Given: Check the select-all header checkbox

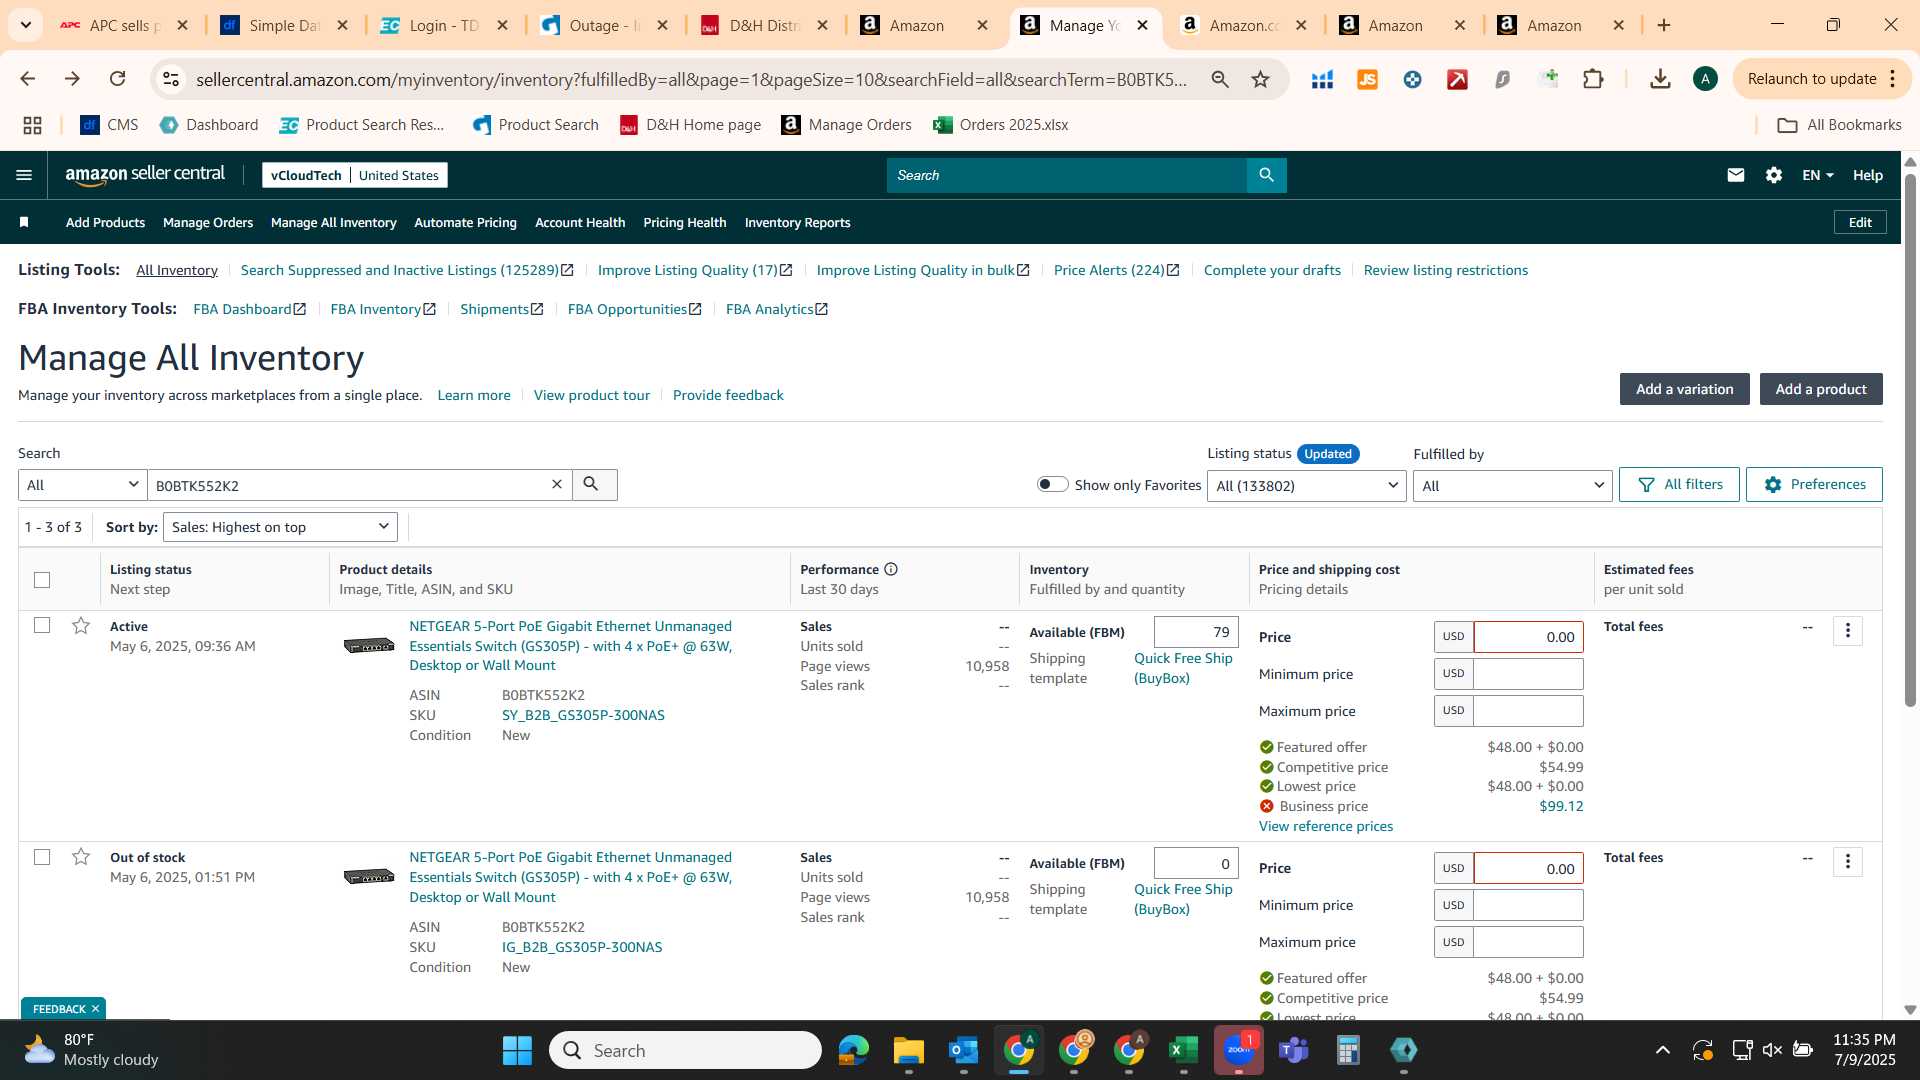Looking at the screenshot, I should 42,579.
